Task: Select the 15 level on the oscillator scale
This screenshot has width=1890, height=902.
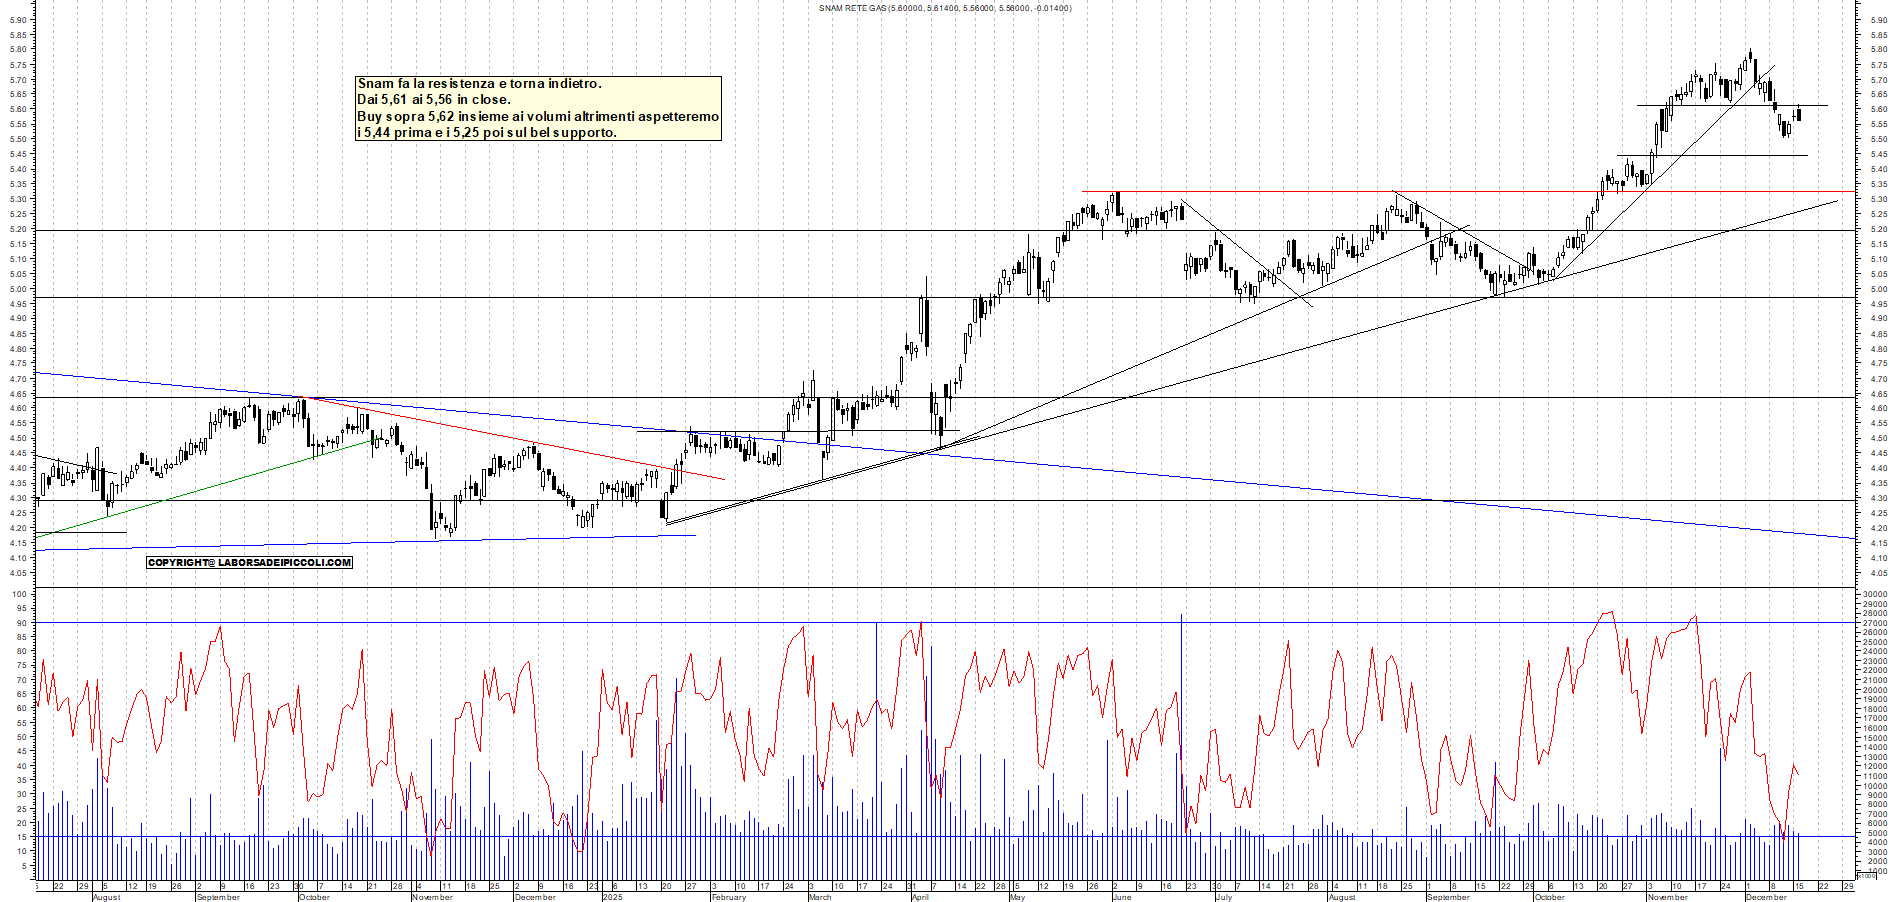Action: [x=20, y=837]
